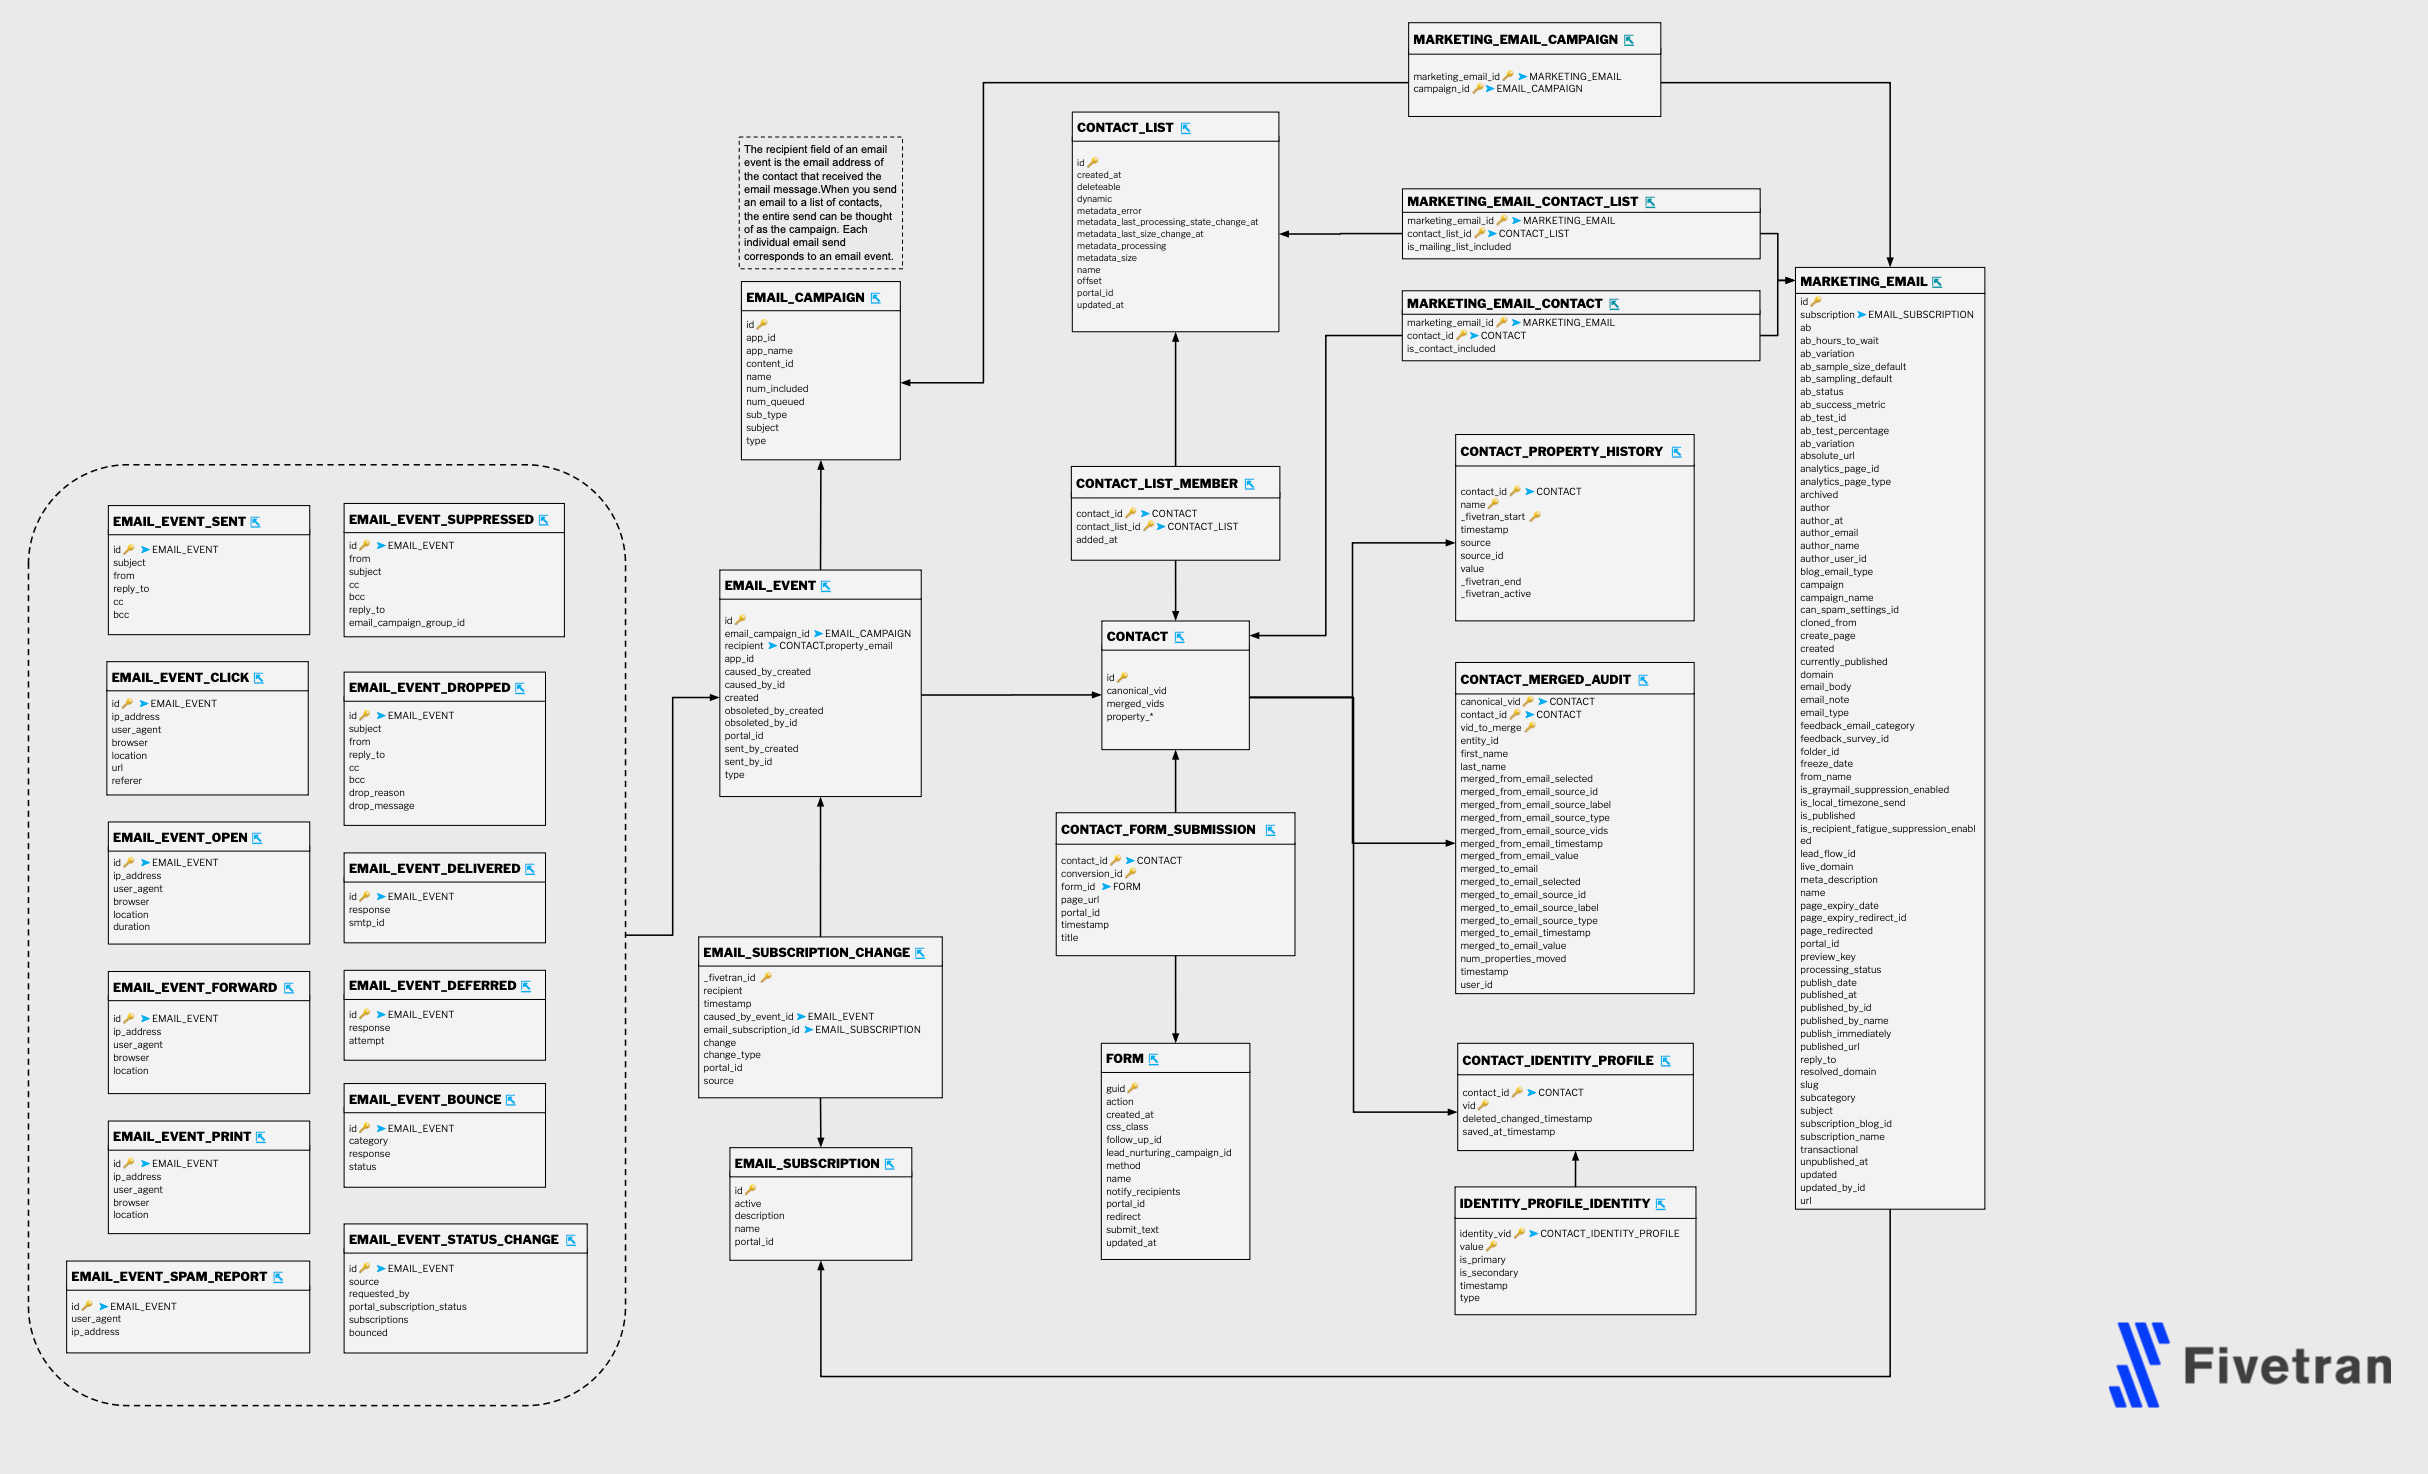Click link icon next to EMAIL_EVENT header
Image resolution: width=2428 pixels, height=1474 pixels.
[x=826, y=587]
